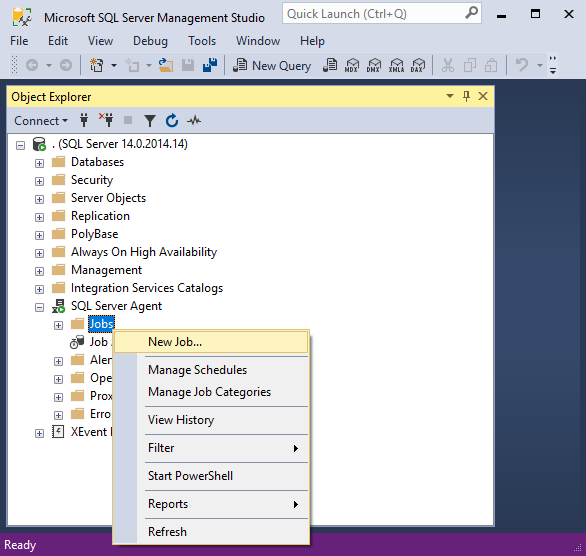Click the Open File folder icon
This screenshot has height=556, width=586.
(x=166, y=65)
